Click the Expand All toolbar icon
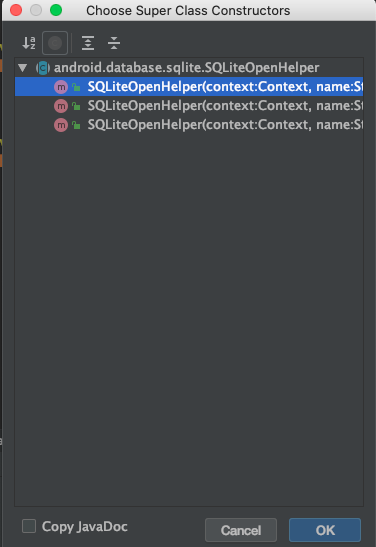 [88, 43]
